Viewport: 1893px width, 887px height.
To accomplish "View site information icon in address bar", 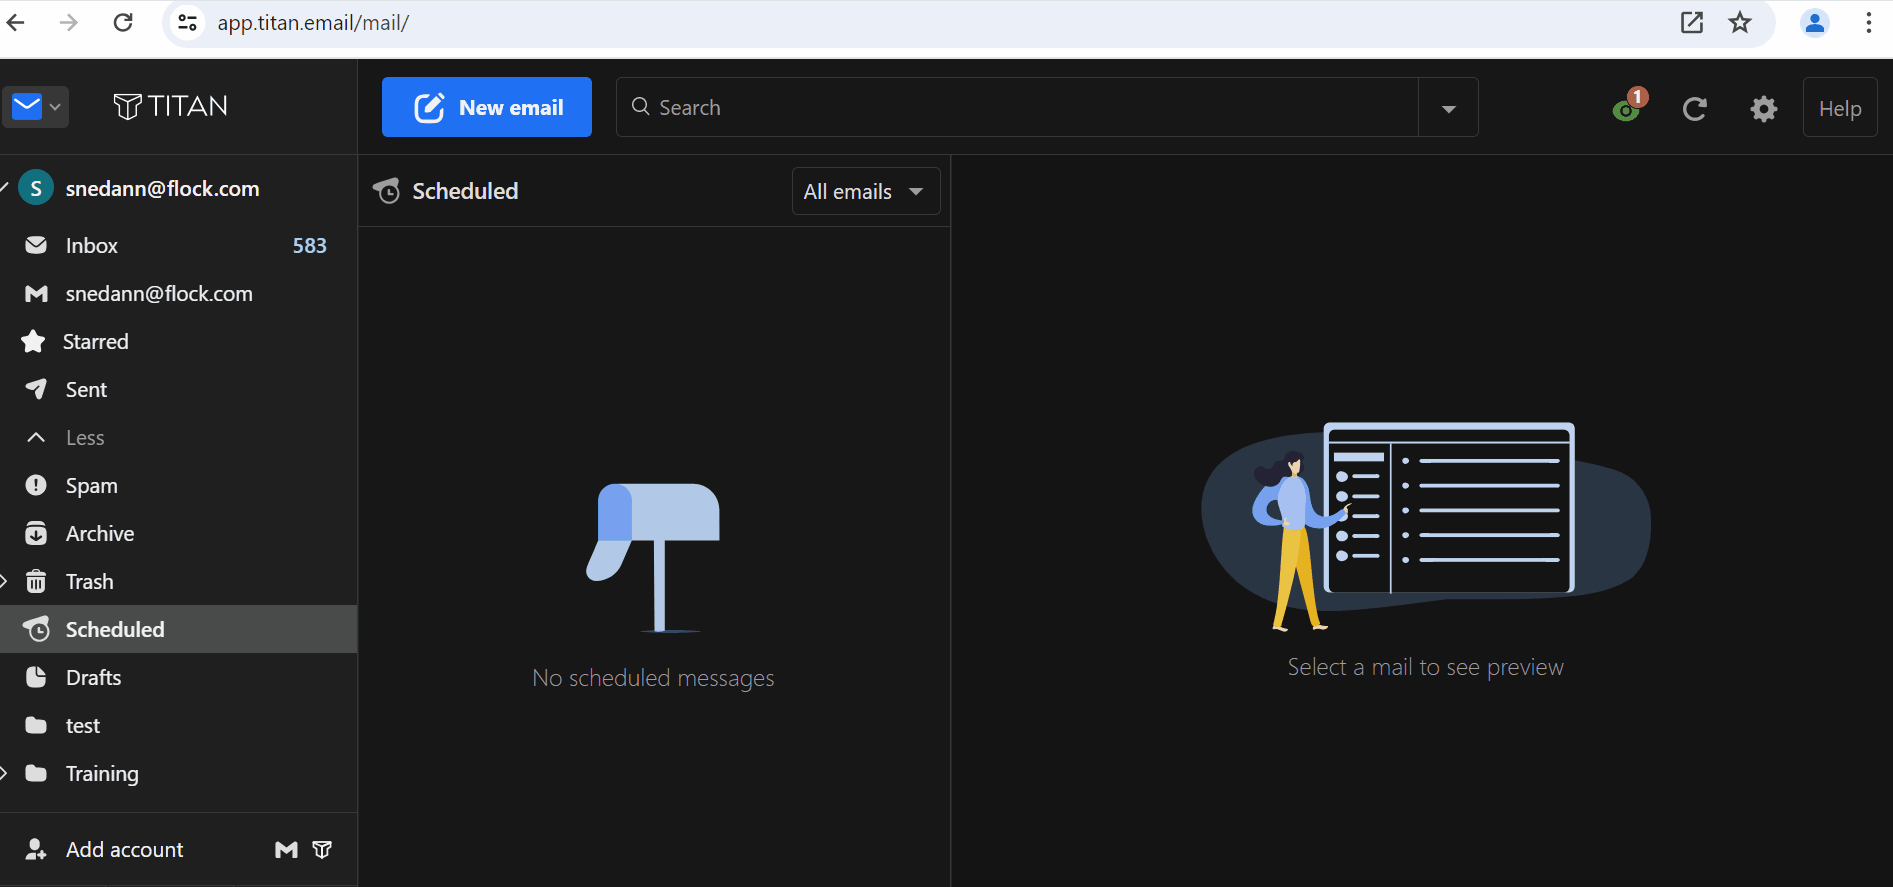I will tap(187, 22).
